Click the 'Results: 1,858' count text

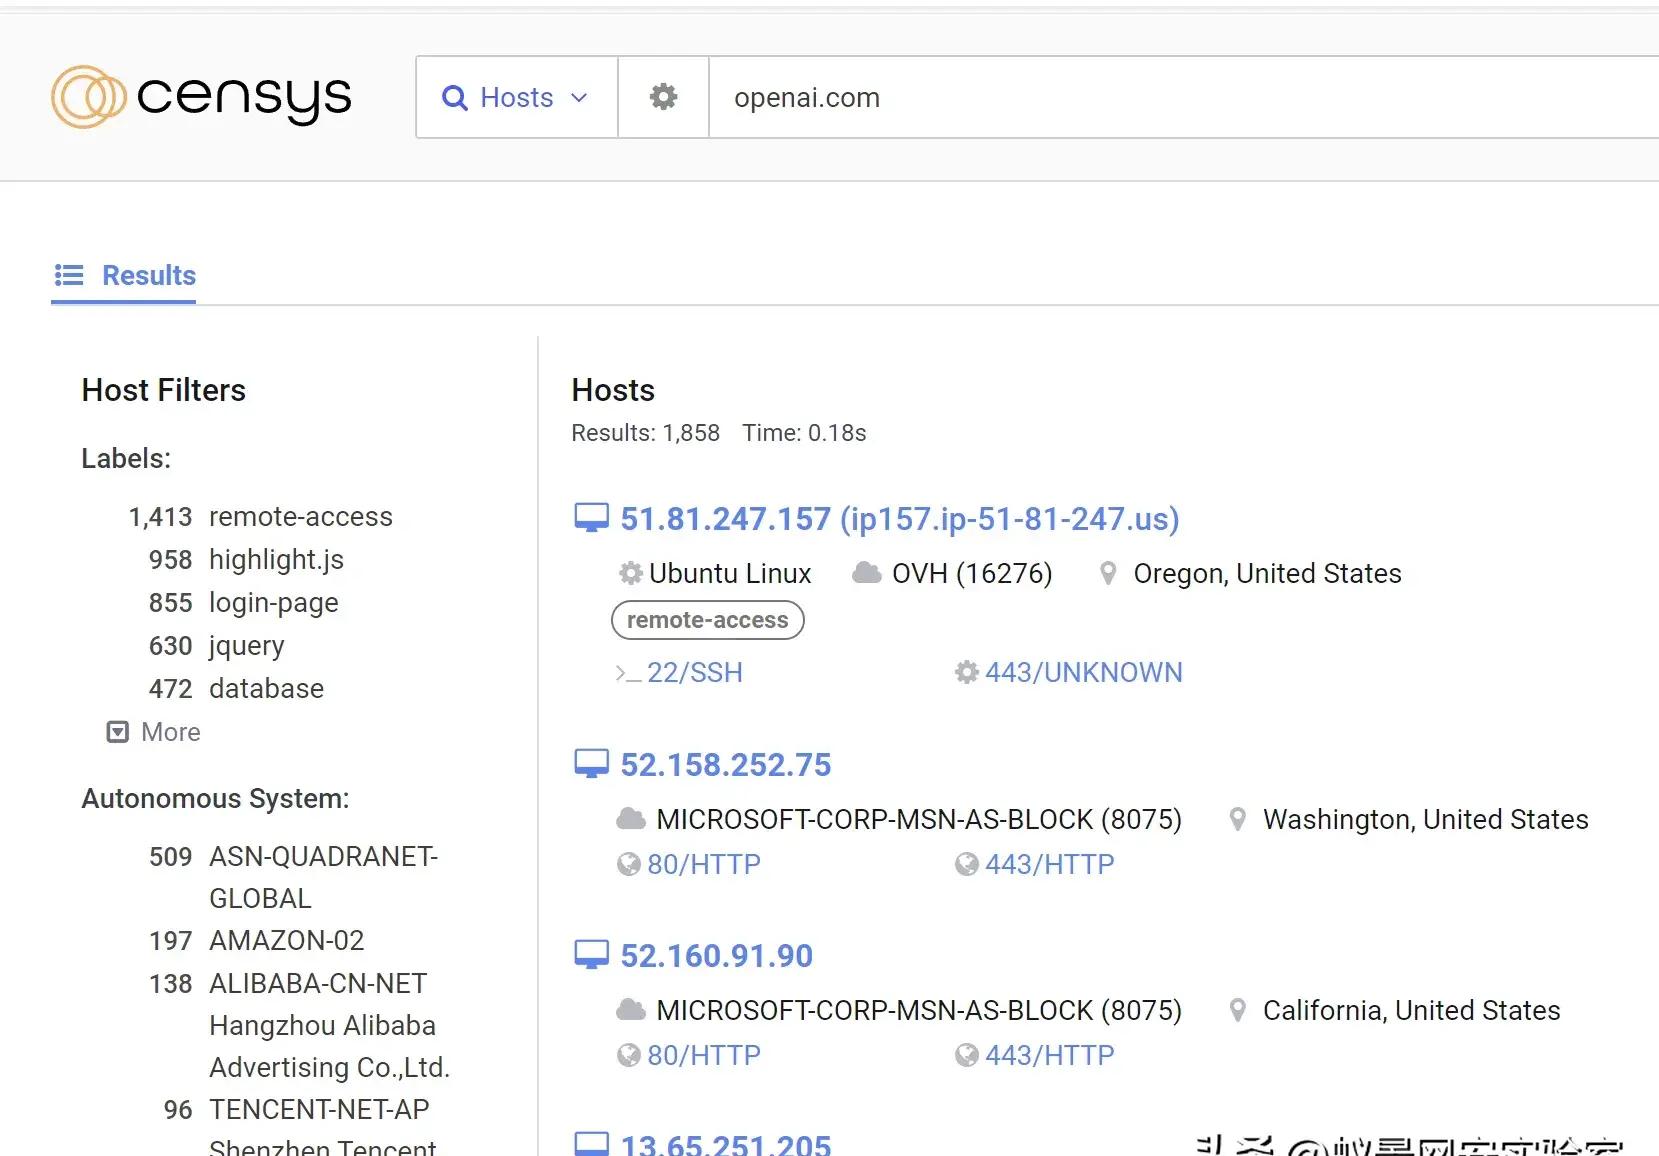coord(645,433)
